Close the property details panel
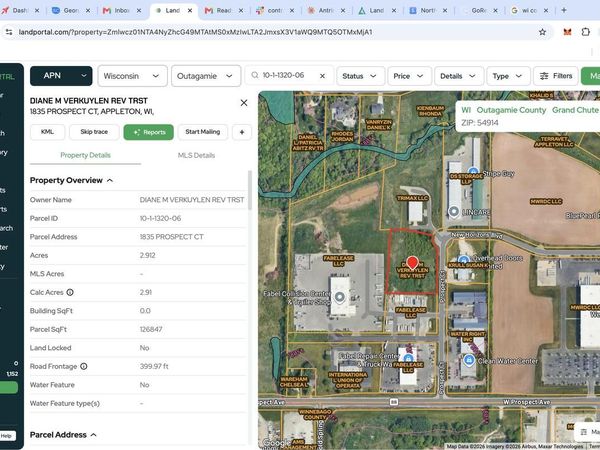The image size is (600, 450). click(244, 103)
